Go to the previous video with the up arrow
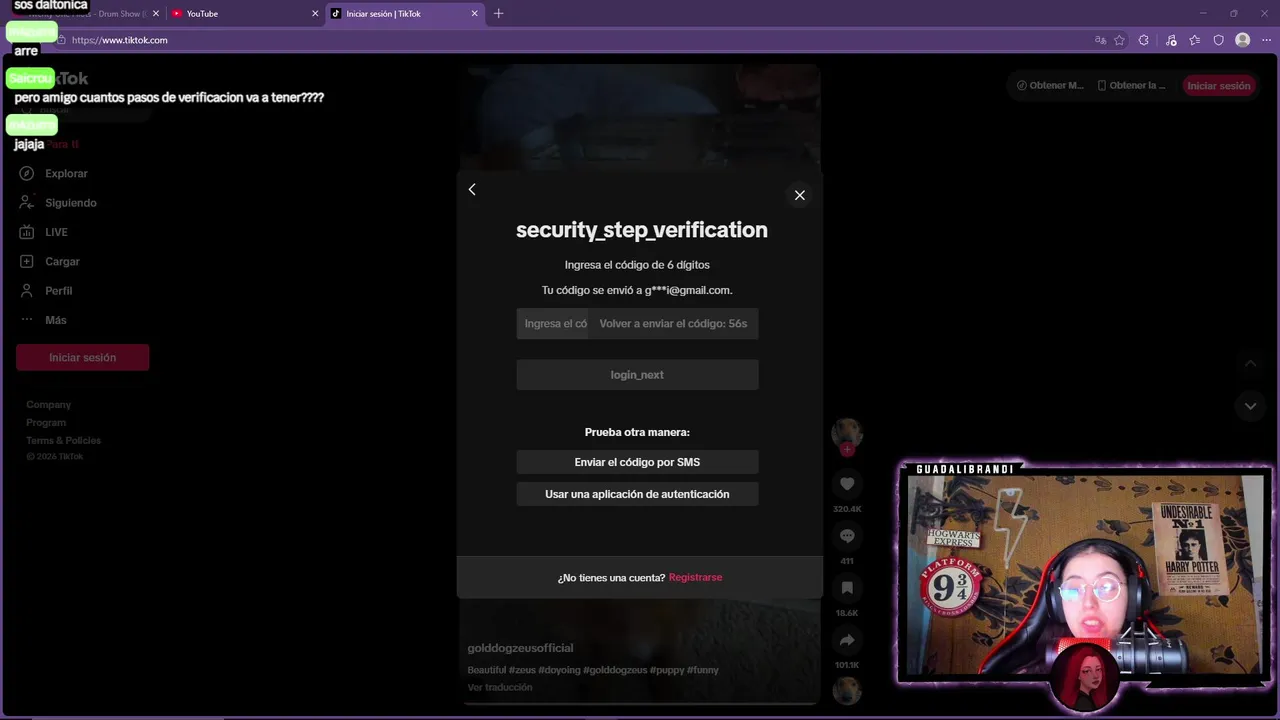 [1250, 363]
